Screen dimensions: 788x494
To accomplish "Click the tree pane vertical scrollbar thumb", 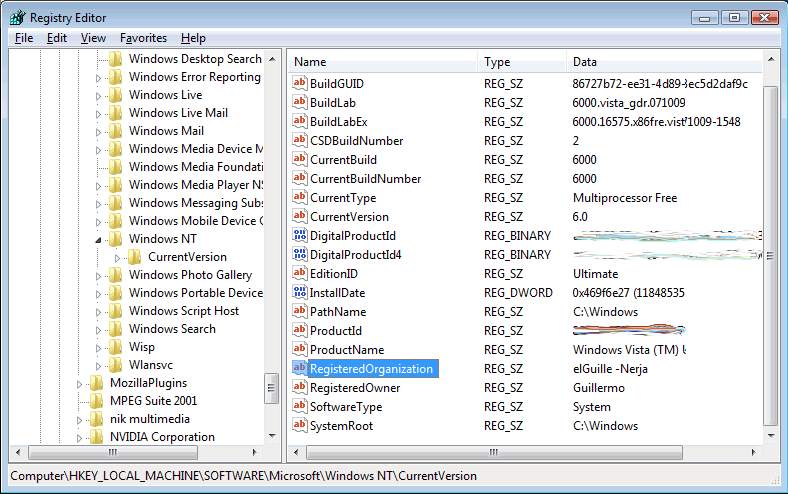I will tap(271, 388).
